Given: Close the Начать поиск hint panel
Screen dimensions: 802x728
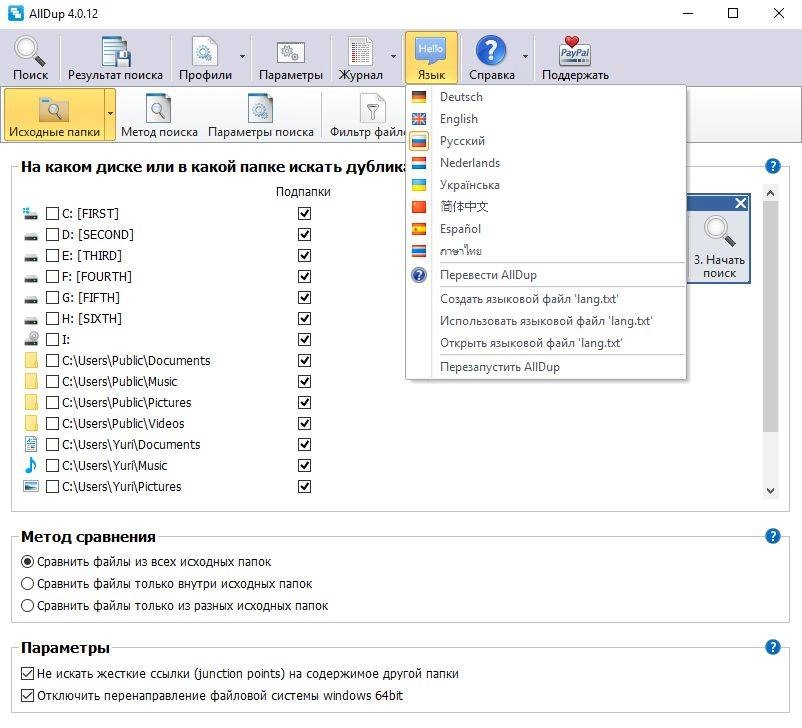Looking at the screenshot, I should click(x=740, y=203).
